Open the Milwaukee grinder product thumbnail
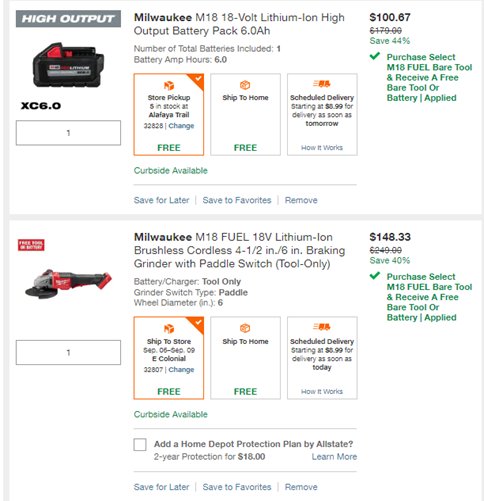The height and width of the screenshot is (501, 484). [x=68, y=283]
